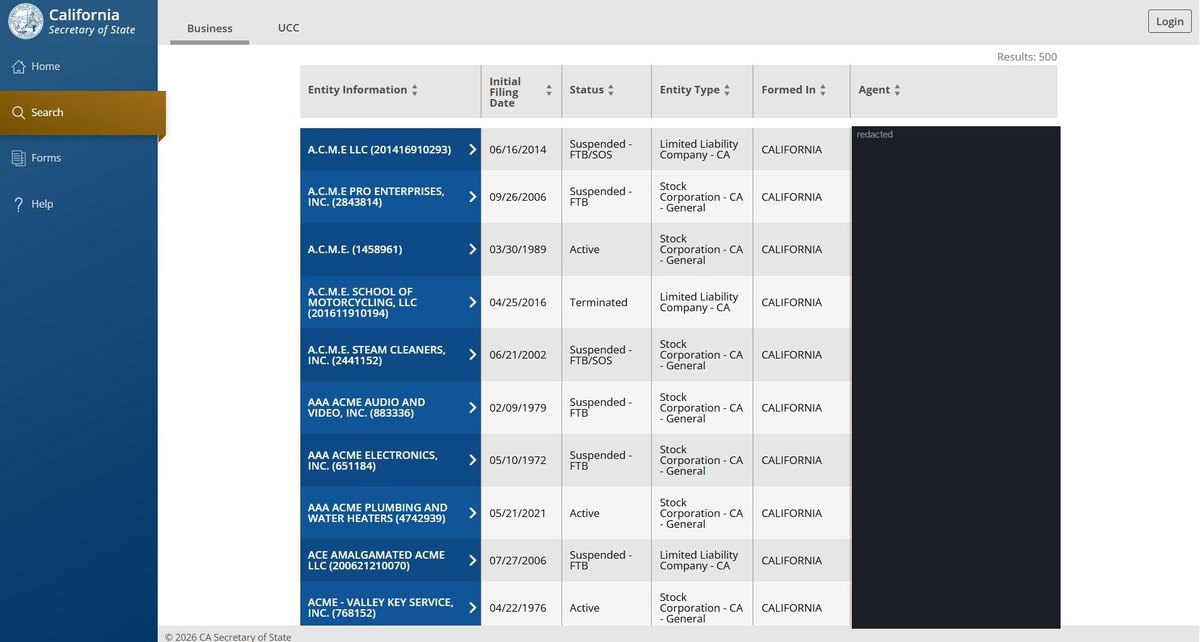
Task: Switch to the UCC tab
Action: pyautogui.click(x=288, y=28)
